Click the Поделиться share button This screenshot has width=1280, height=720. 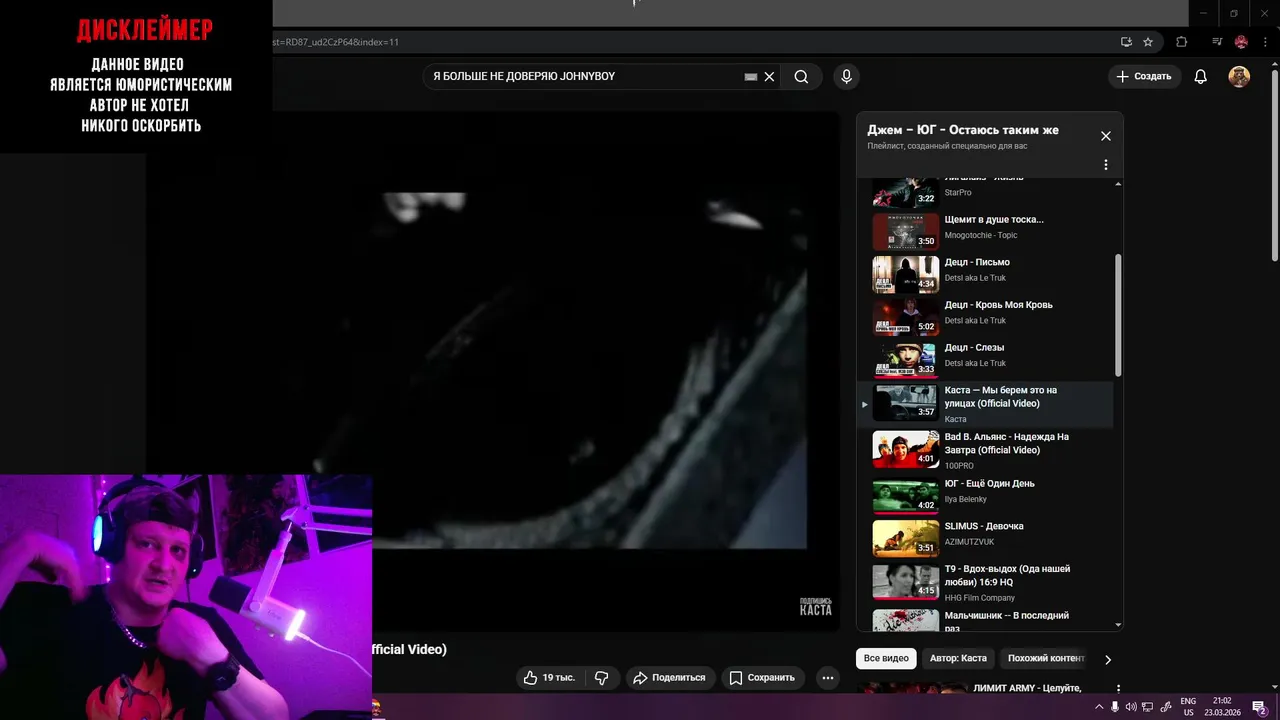[x=670, y=677]
